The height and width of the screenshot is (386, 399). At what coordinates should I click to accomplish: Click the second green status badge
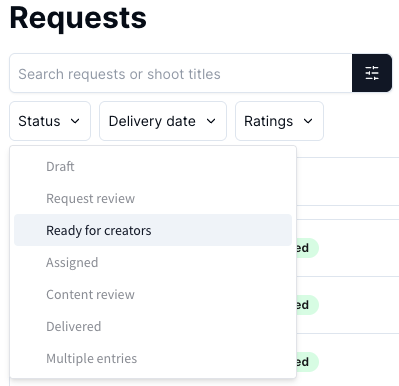[x=307, y=305]
